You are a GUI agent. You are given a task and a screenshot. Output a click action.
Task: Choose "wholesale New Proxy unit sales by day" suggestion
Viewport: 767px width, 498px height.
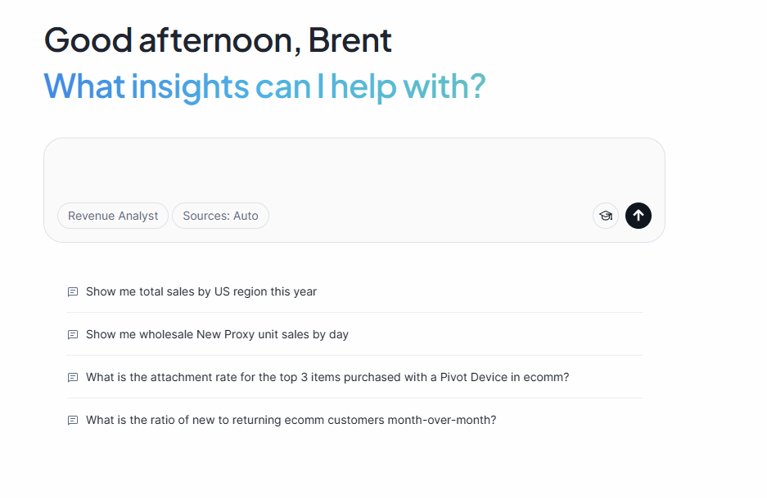[x=217, y=335]
